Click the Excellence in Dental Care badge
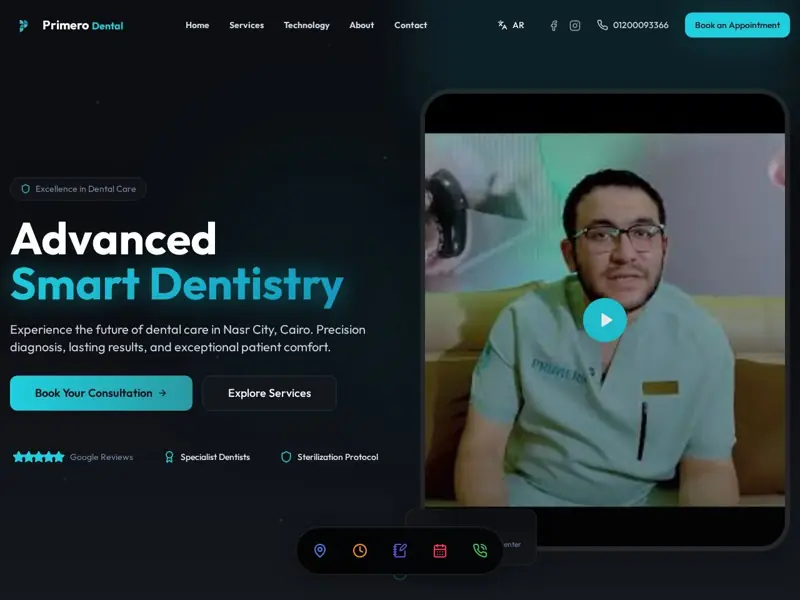The width and height of the screenshot is (800, 600). (x=79, y=189)
